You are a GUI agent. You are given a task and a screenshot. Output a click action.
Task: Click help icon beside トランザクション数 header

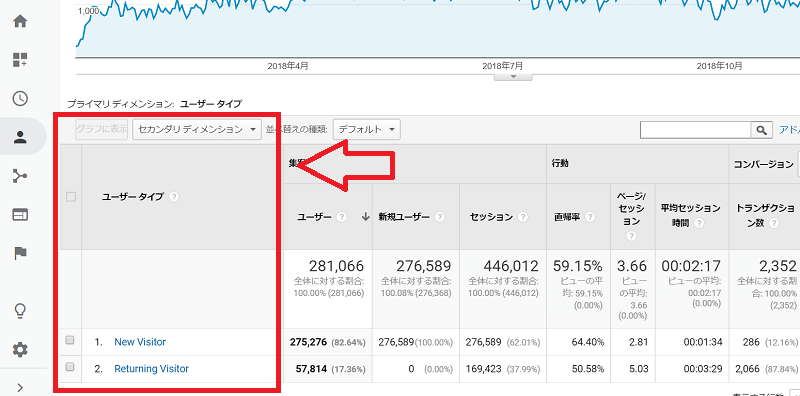click(x=774, y=223)
